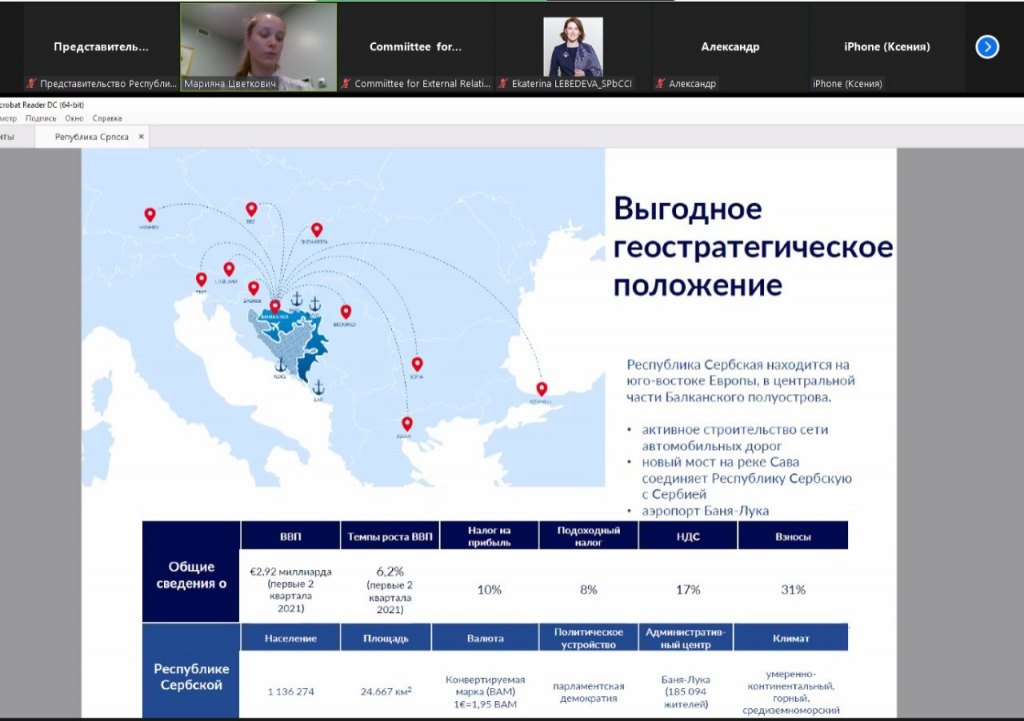Click the Выгодное геостратегическое положение slide heading
1024x721 pixels.
(x=752, y=247)
